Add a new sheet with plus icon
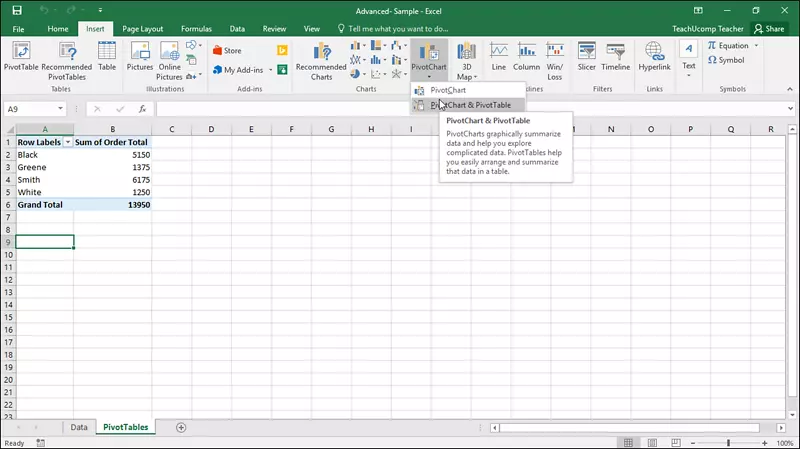 point(181,428)
